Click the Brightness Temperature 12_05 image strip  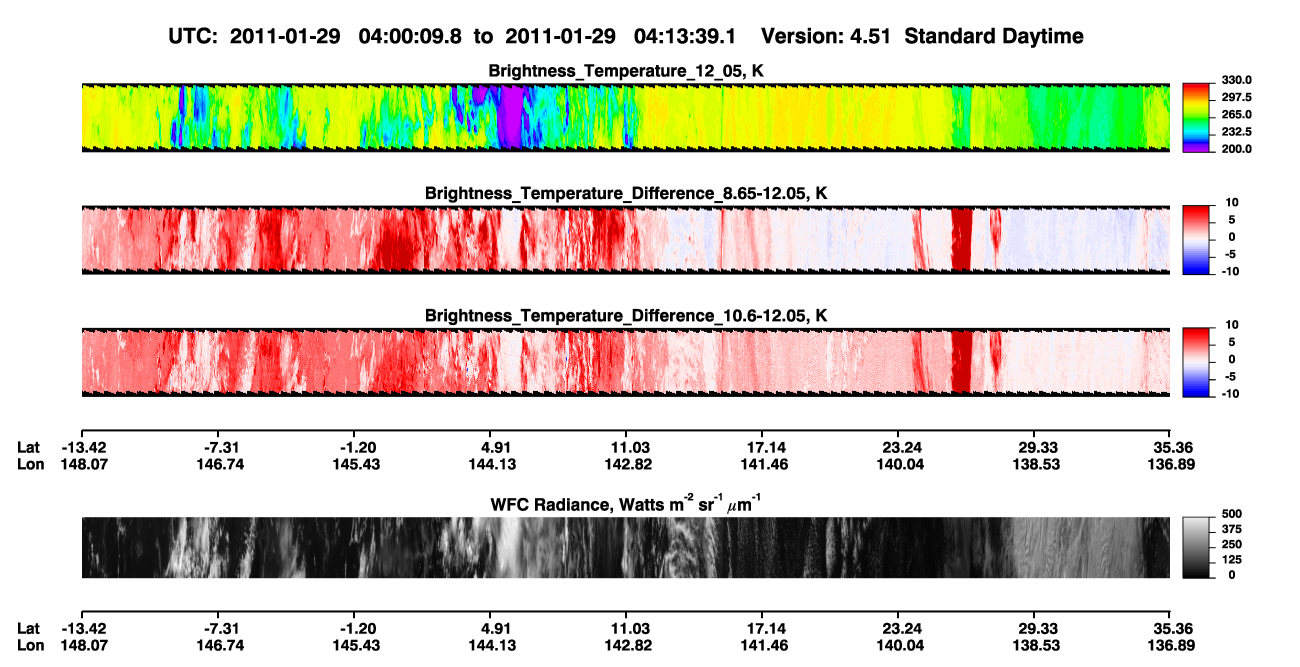(625, 117)
